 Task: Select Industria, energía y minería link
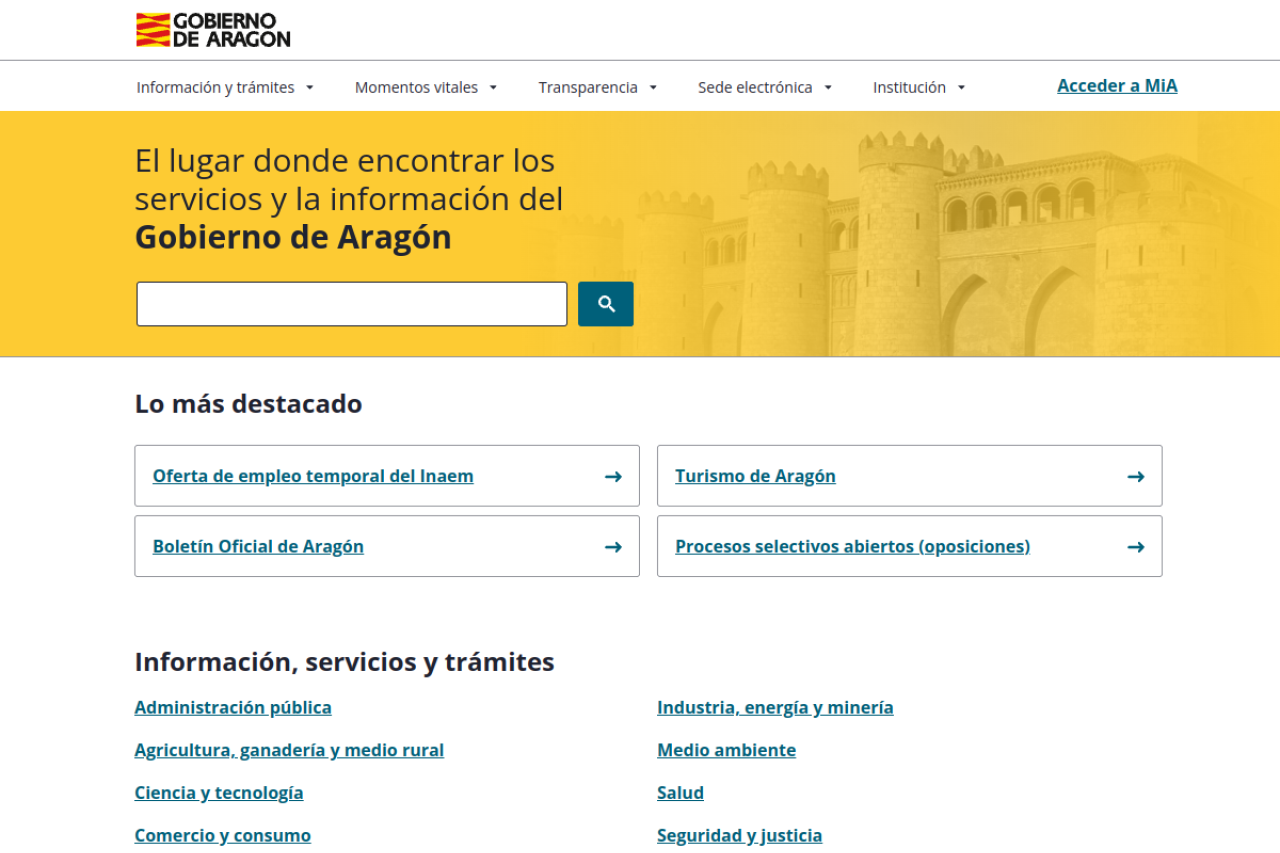[775, 707]
